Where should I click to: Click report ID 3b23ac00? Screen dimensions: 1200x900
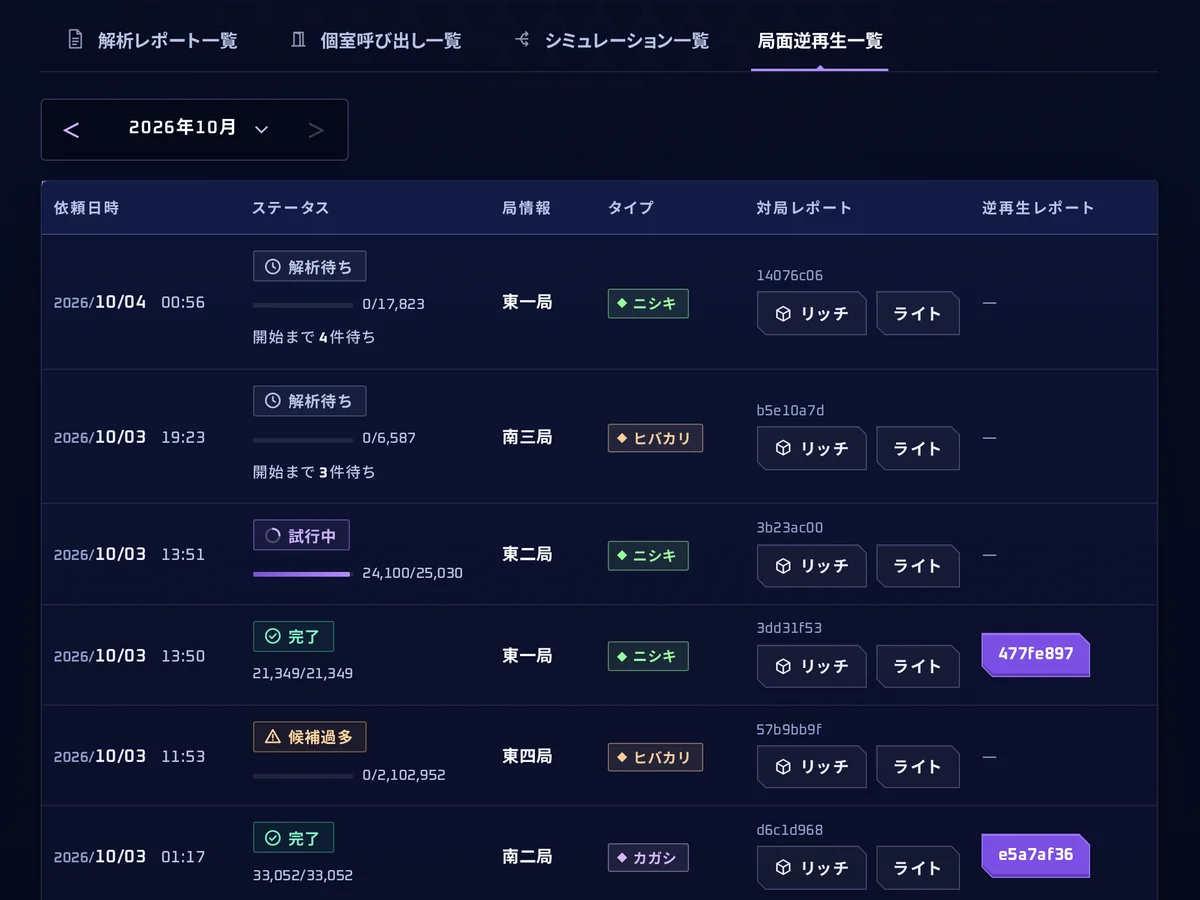click(790, 527)
